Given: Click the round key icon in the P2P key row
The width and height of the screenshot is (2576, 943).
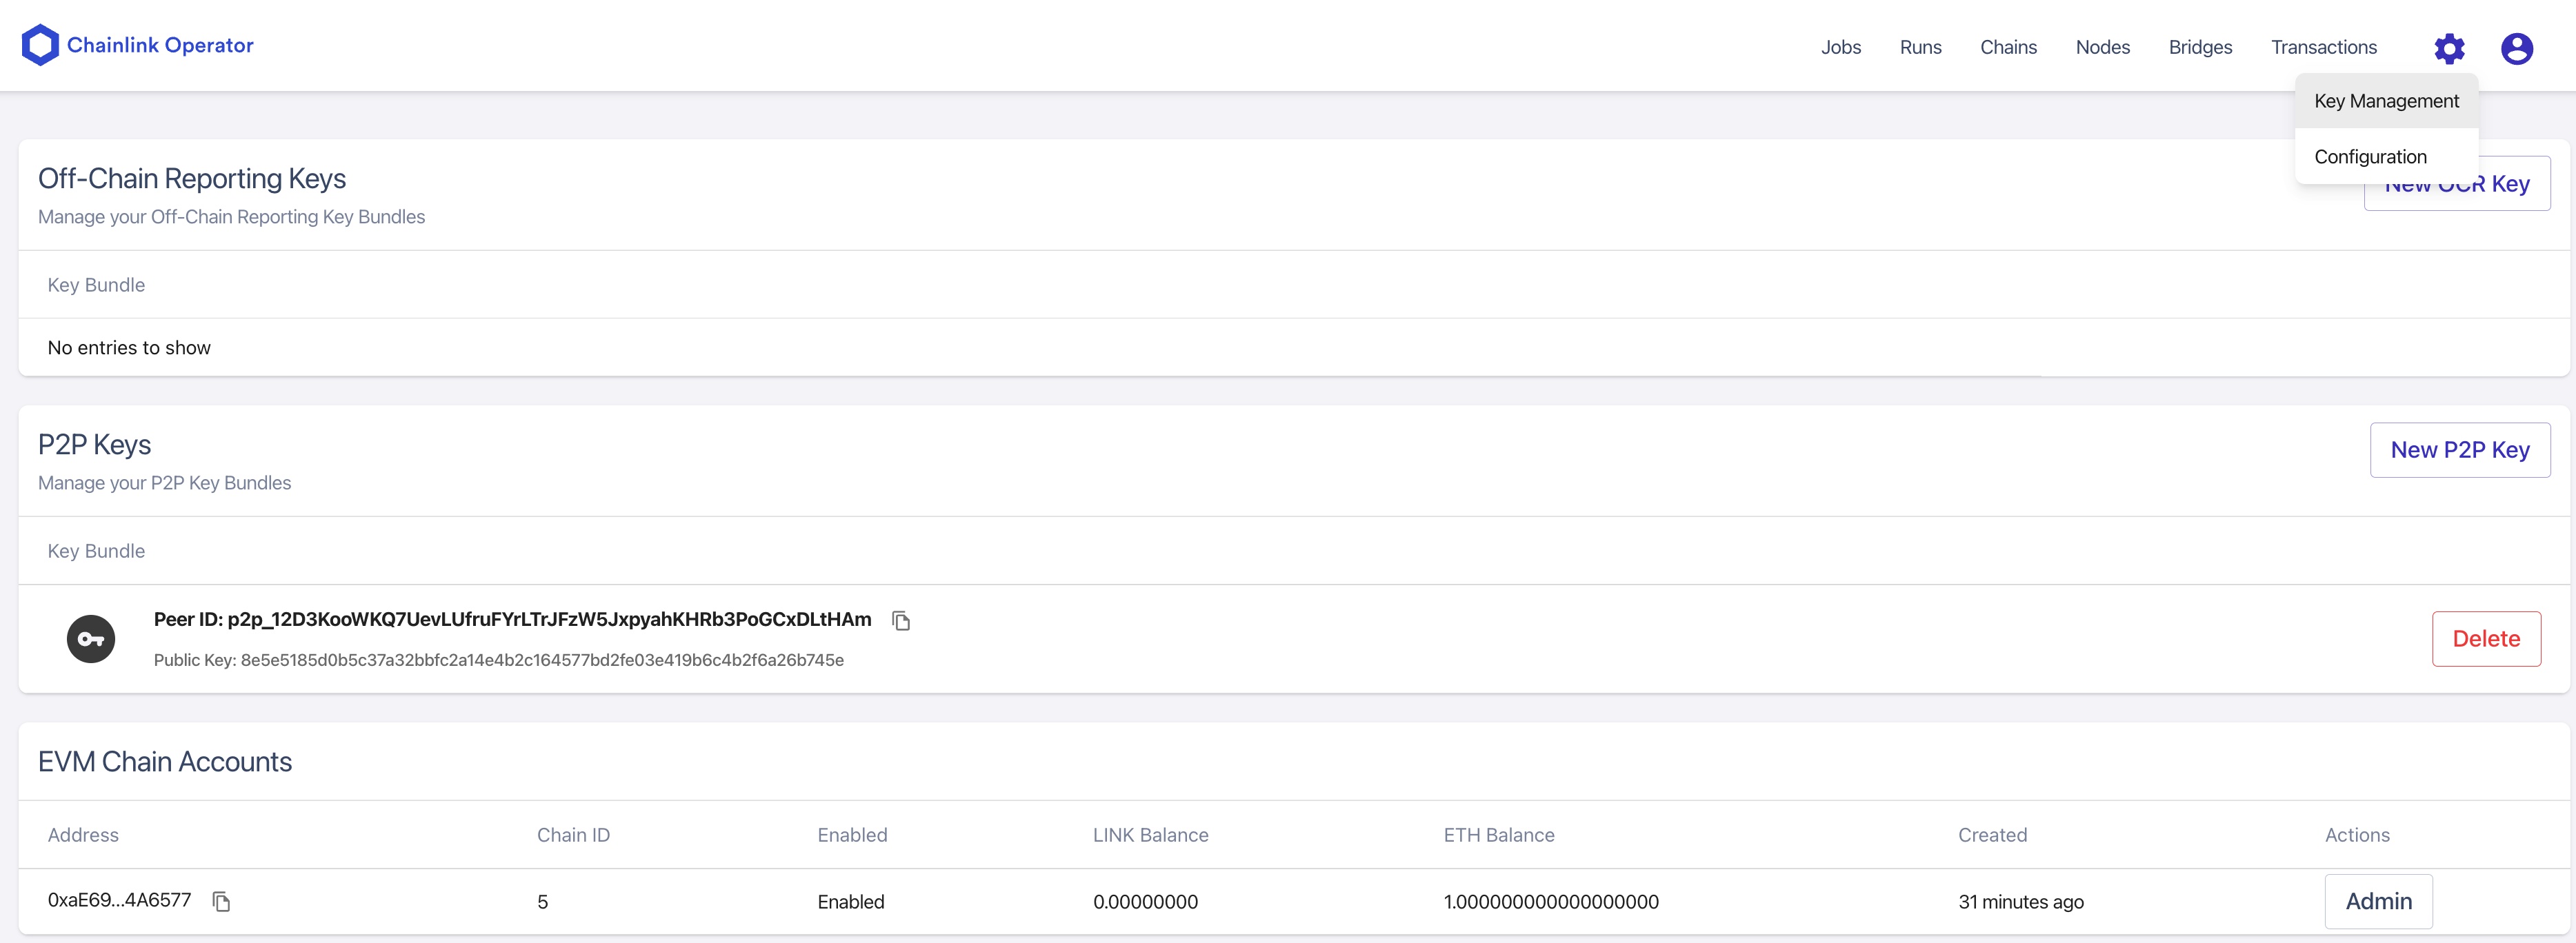Looking at the screenshot, I should 91,639.
